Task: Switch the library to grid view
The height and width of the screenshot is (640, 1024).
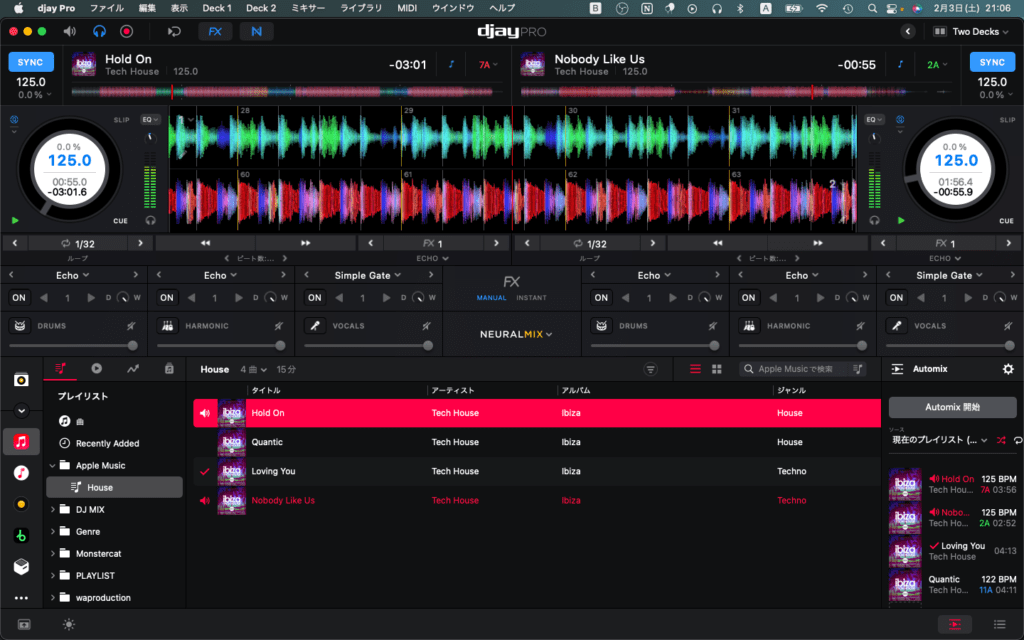Action: click(x=716, y=370)
